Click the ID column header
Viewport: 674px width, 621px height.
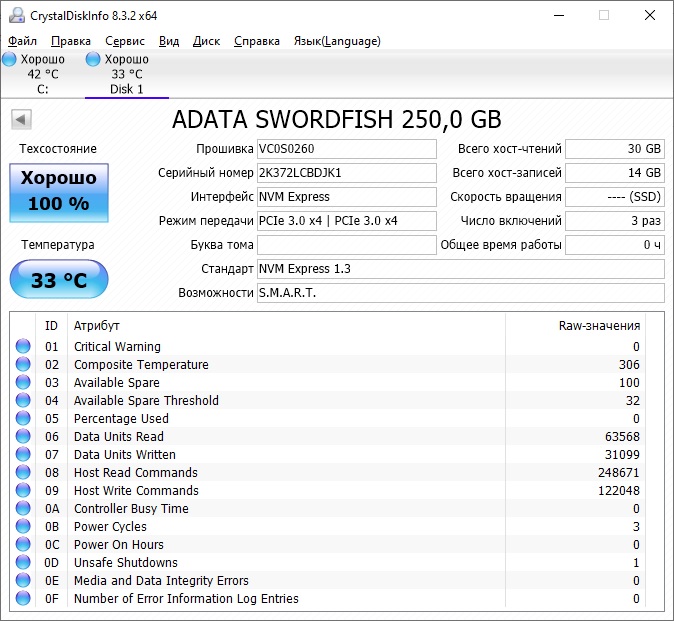click(51, 325)
